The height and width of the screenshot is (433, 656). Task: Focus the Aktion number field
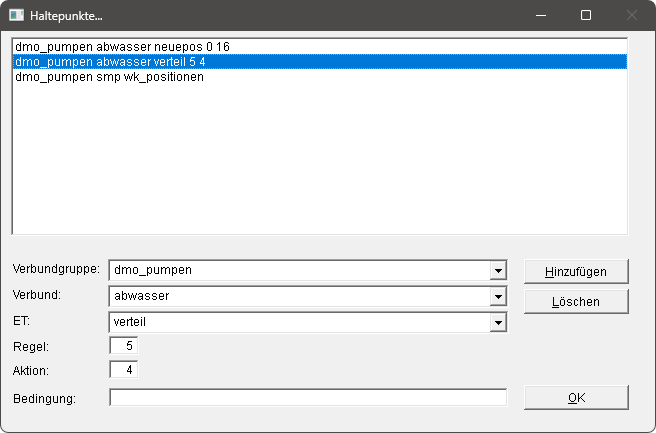click(x=123, y=371)
